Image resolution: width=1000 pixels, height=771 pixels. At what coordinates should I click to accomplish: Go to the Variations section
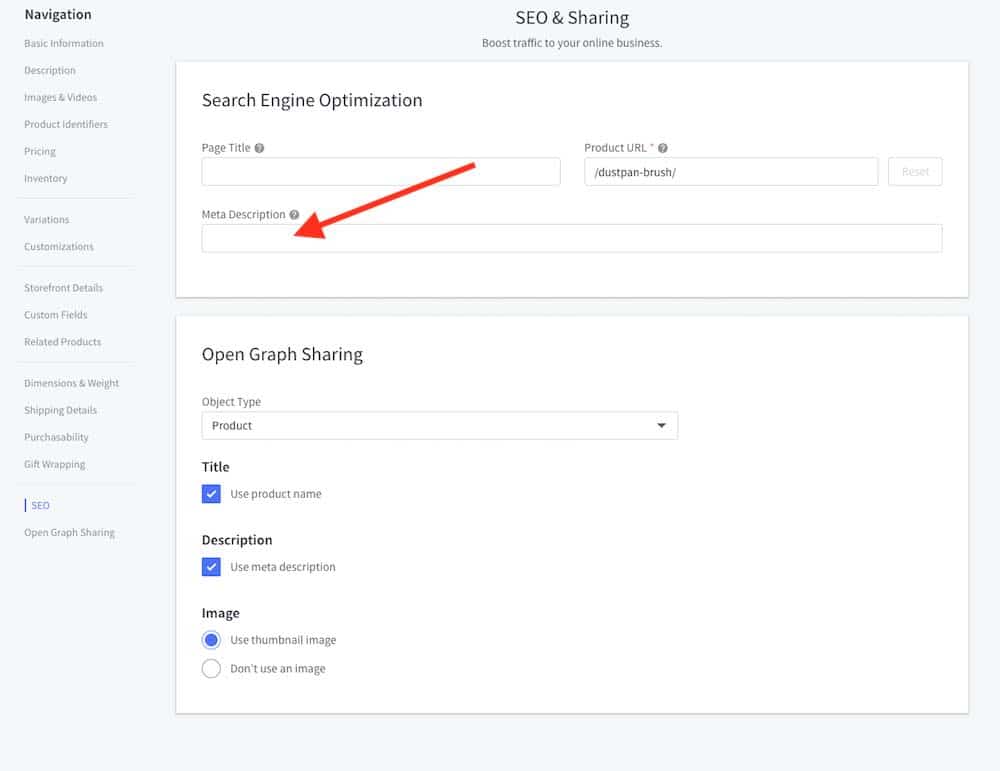click(x=47, y=220)
